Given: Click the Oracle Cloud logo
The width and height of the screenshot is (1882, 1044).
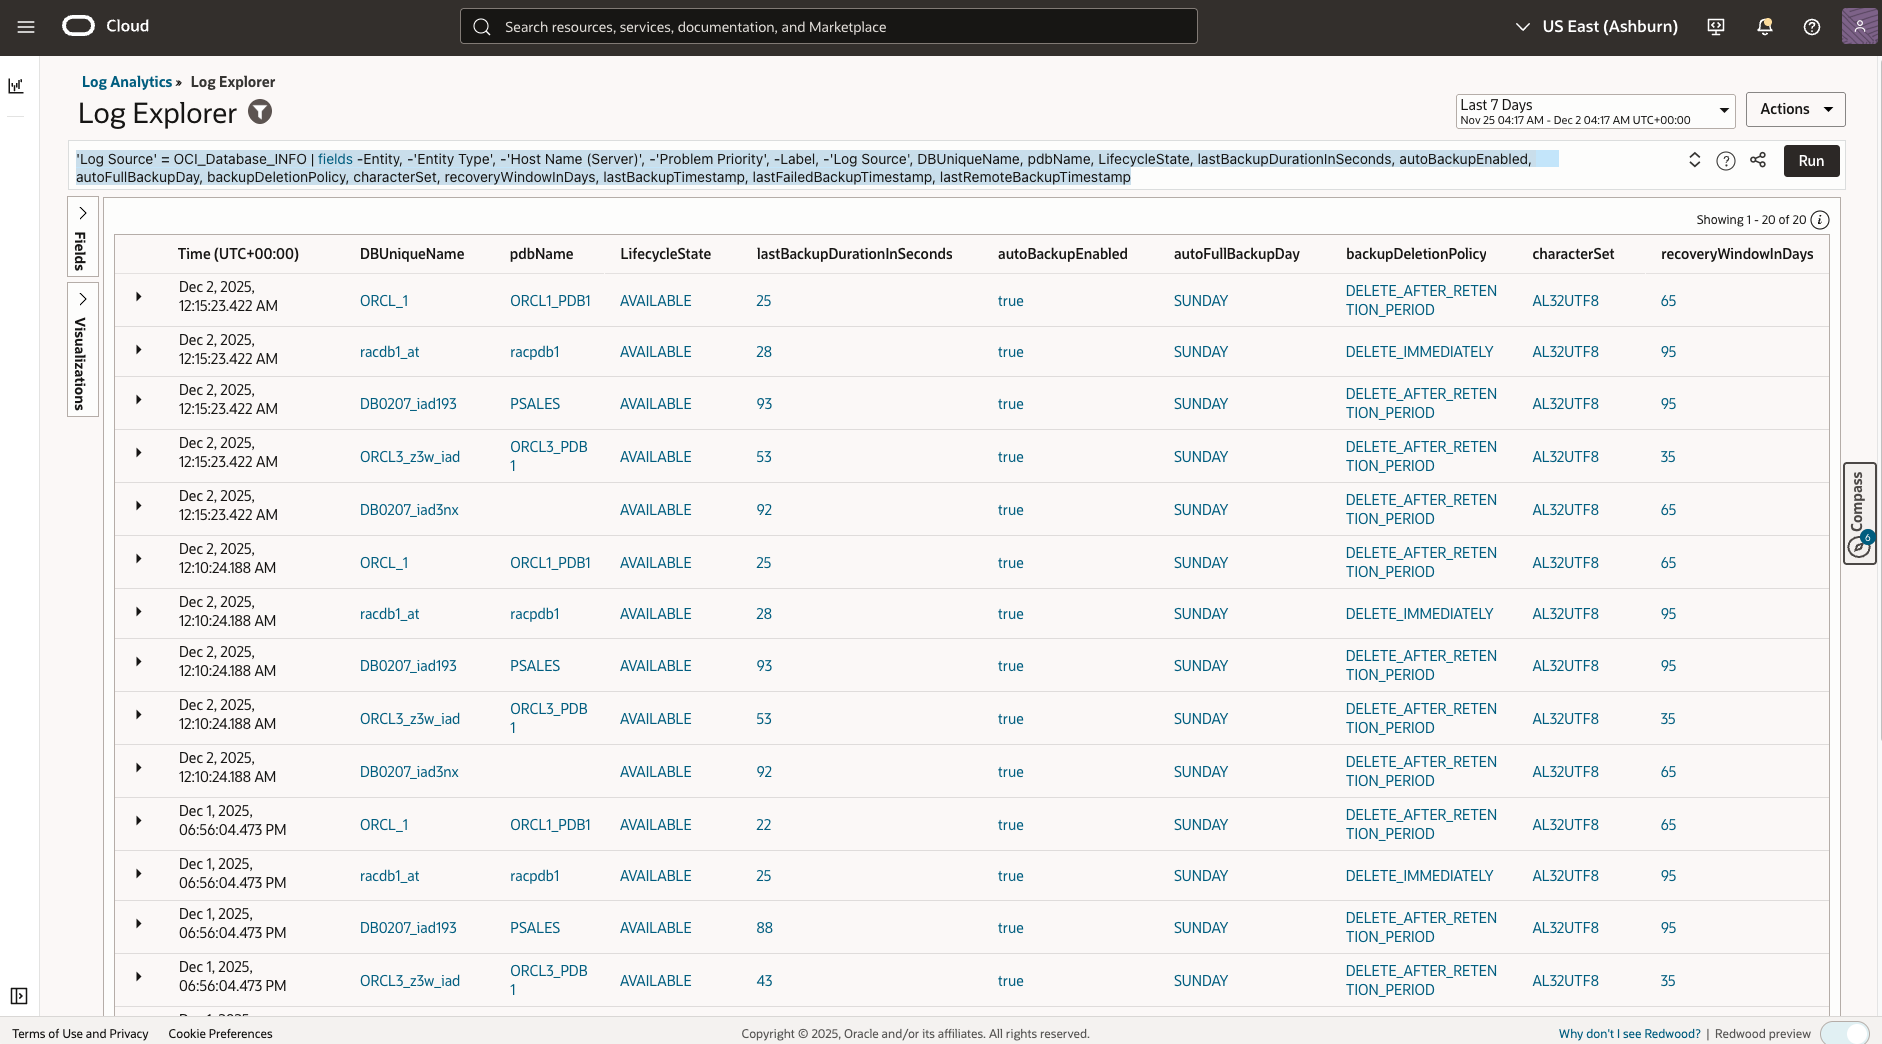Looking at the screenshot, I should pyautogui.click(x=77, y=26).
